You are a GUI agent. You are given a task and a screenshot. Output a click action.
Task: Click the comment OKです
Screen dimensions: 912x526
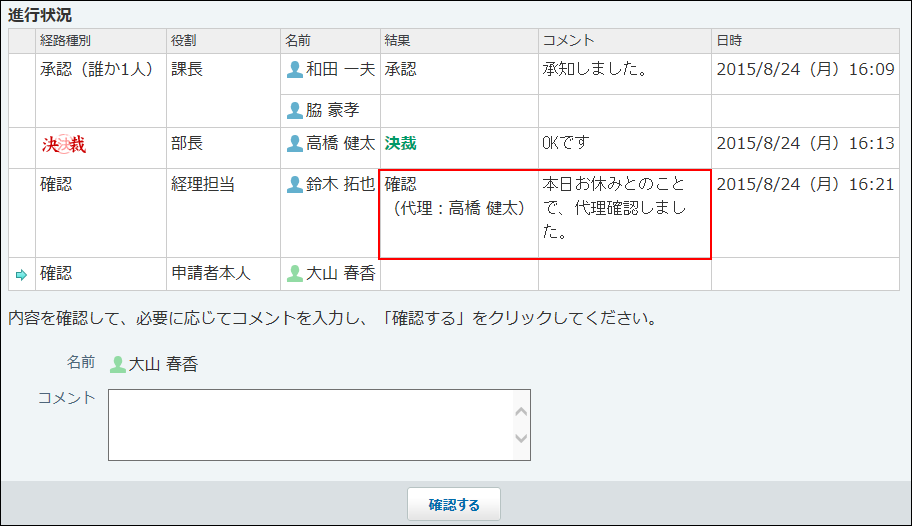565,143
